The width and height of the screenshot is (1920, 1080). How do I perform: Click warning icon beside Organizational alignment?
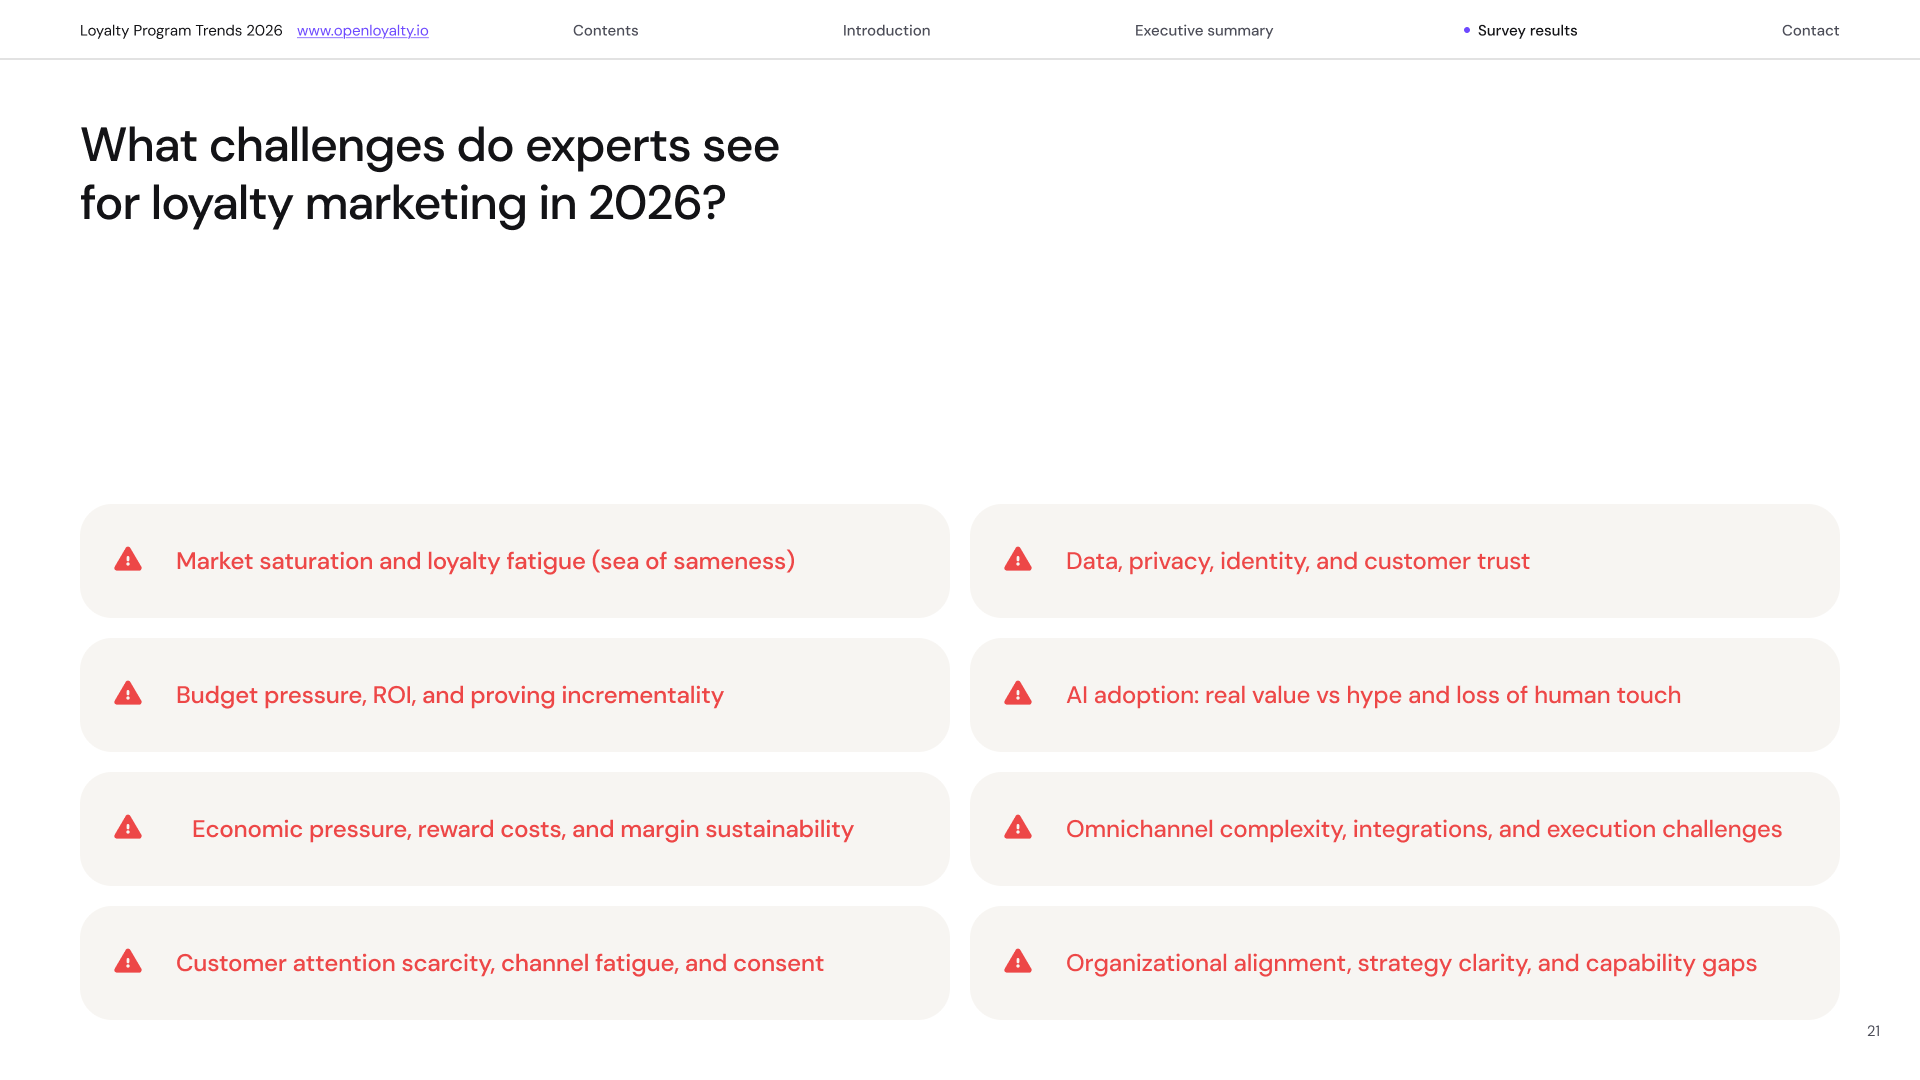point(1018,962)
